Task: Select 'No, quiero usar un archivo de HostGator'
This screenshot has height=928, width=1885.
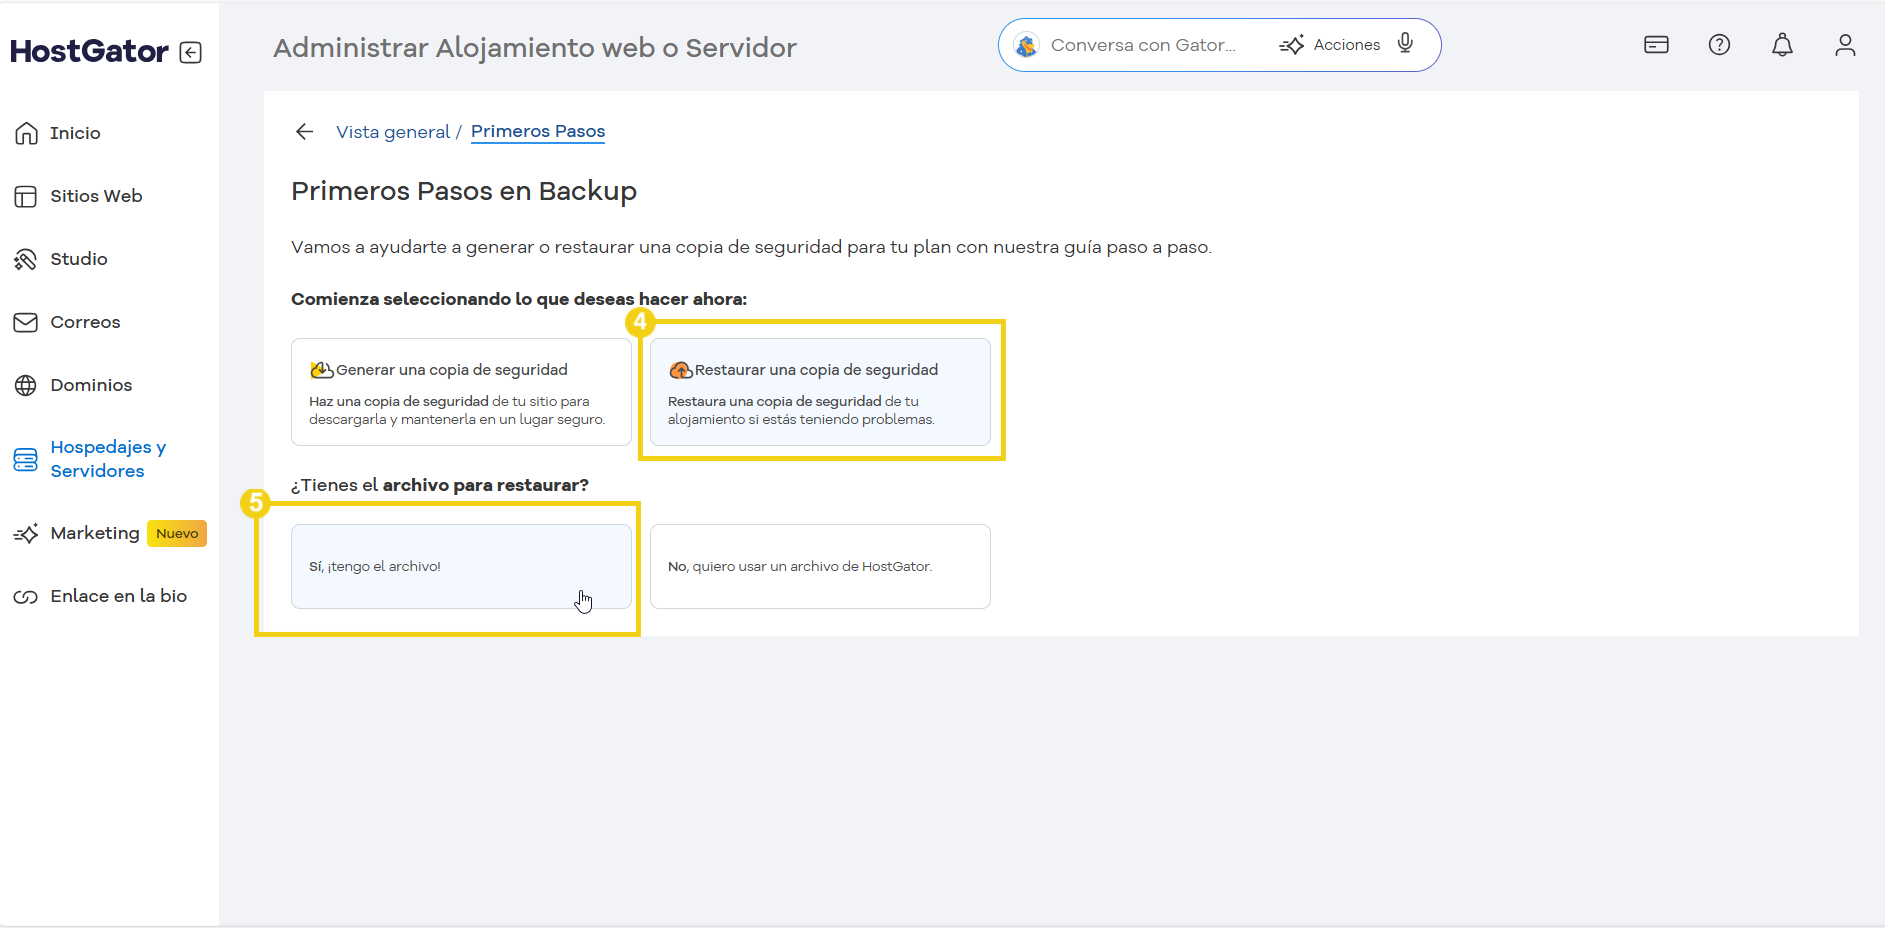Action: click(x=820, y=566)
